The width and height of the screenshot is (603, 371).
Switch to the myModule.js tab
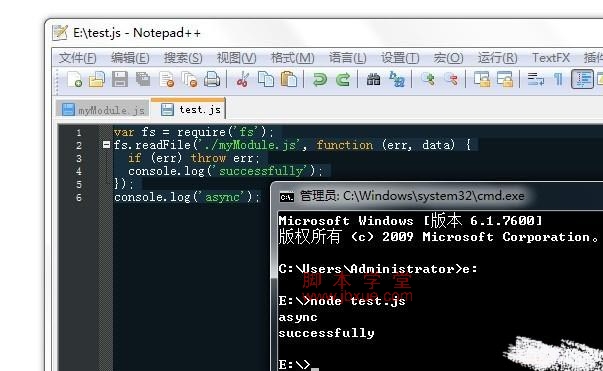click(x=103, y=110)
